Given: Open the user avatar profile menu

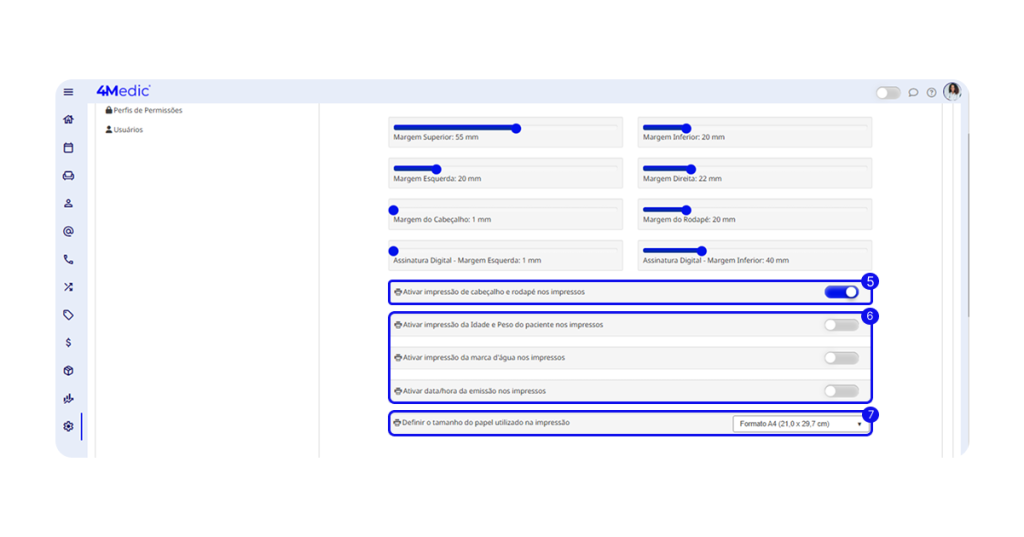Looking at the screenshot, I should [952, 91].
